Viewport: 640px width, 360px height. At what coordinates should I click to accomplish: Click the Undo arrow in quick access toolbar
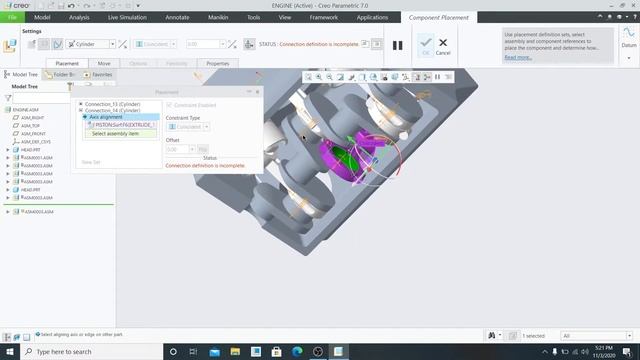[71, 6]
